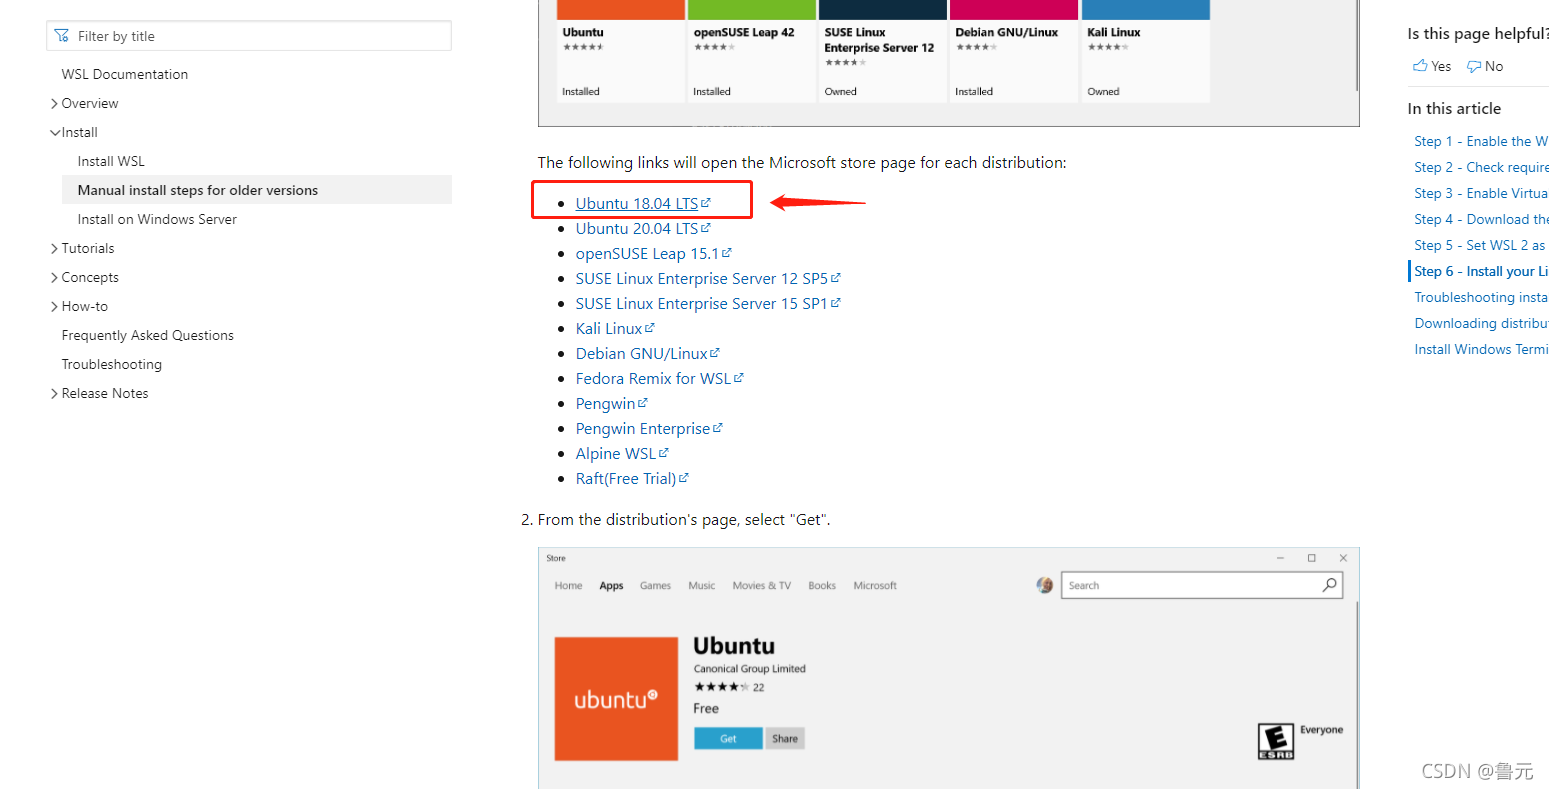Open Troubleshooting in the sidebar
Image resolution: width=1549 pixels, height=789 pixels.
(x=112, y=364)
